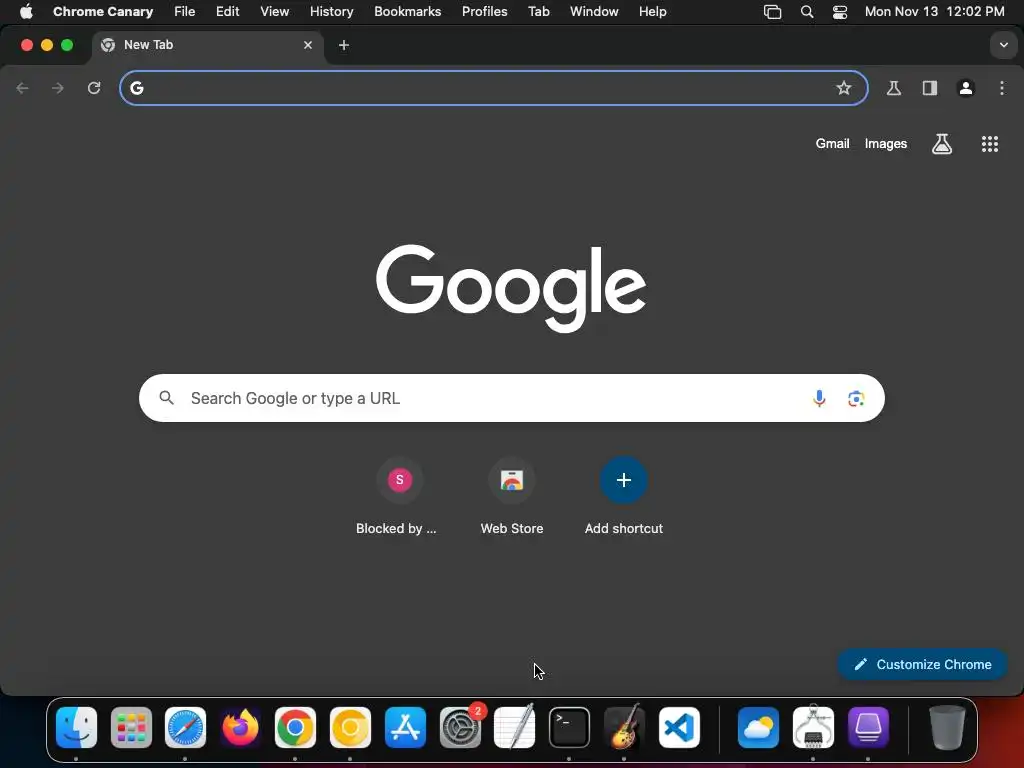Viewport: 1024px width, 768px height.
Task: Click the Google logo
Action: (511, 289)
